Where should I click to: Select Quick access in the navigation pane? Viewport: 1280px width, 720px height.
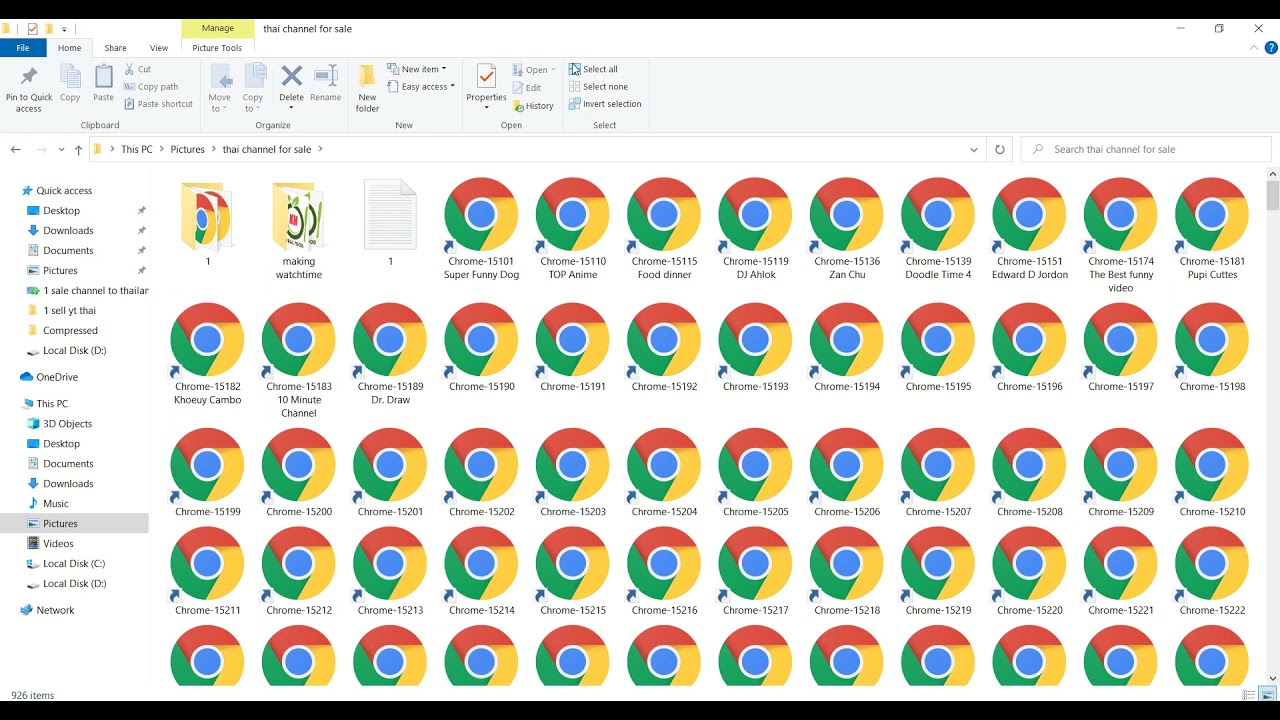(64, 191)
